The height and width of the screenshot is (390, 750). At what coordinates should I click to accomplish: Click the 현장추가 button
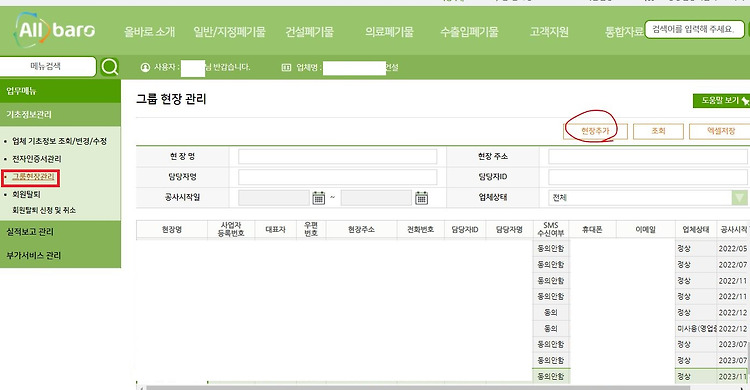(595, 131)
